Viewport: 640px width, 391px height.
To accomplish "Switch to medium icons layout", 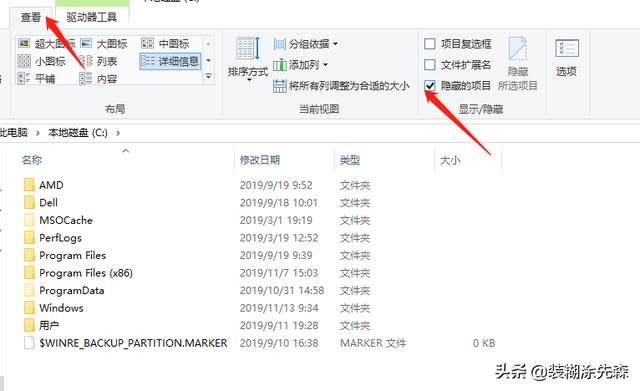I will pyautogui.click(x=165, y=43).
